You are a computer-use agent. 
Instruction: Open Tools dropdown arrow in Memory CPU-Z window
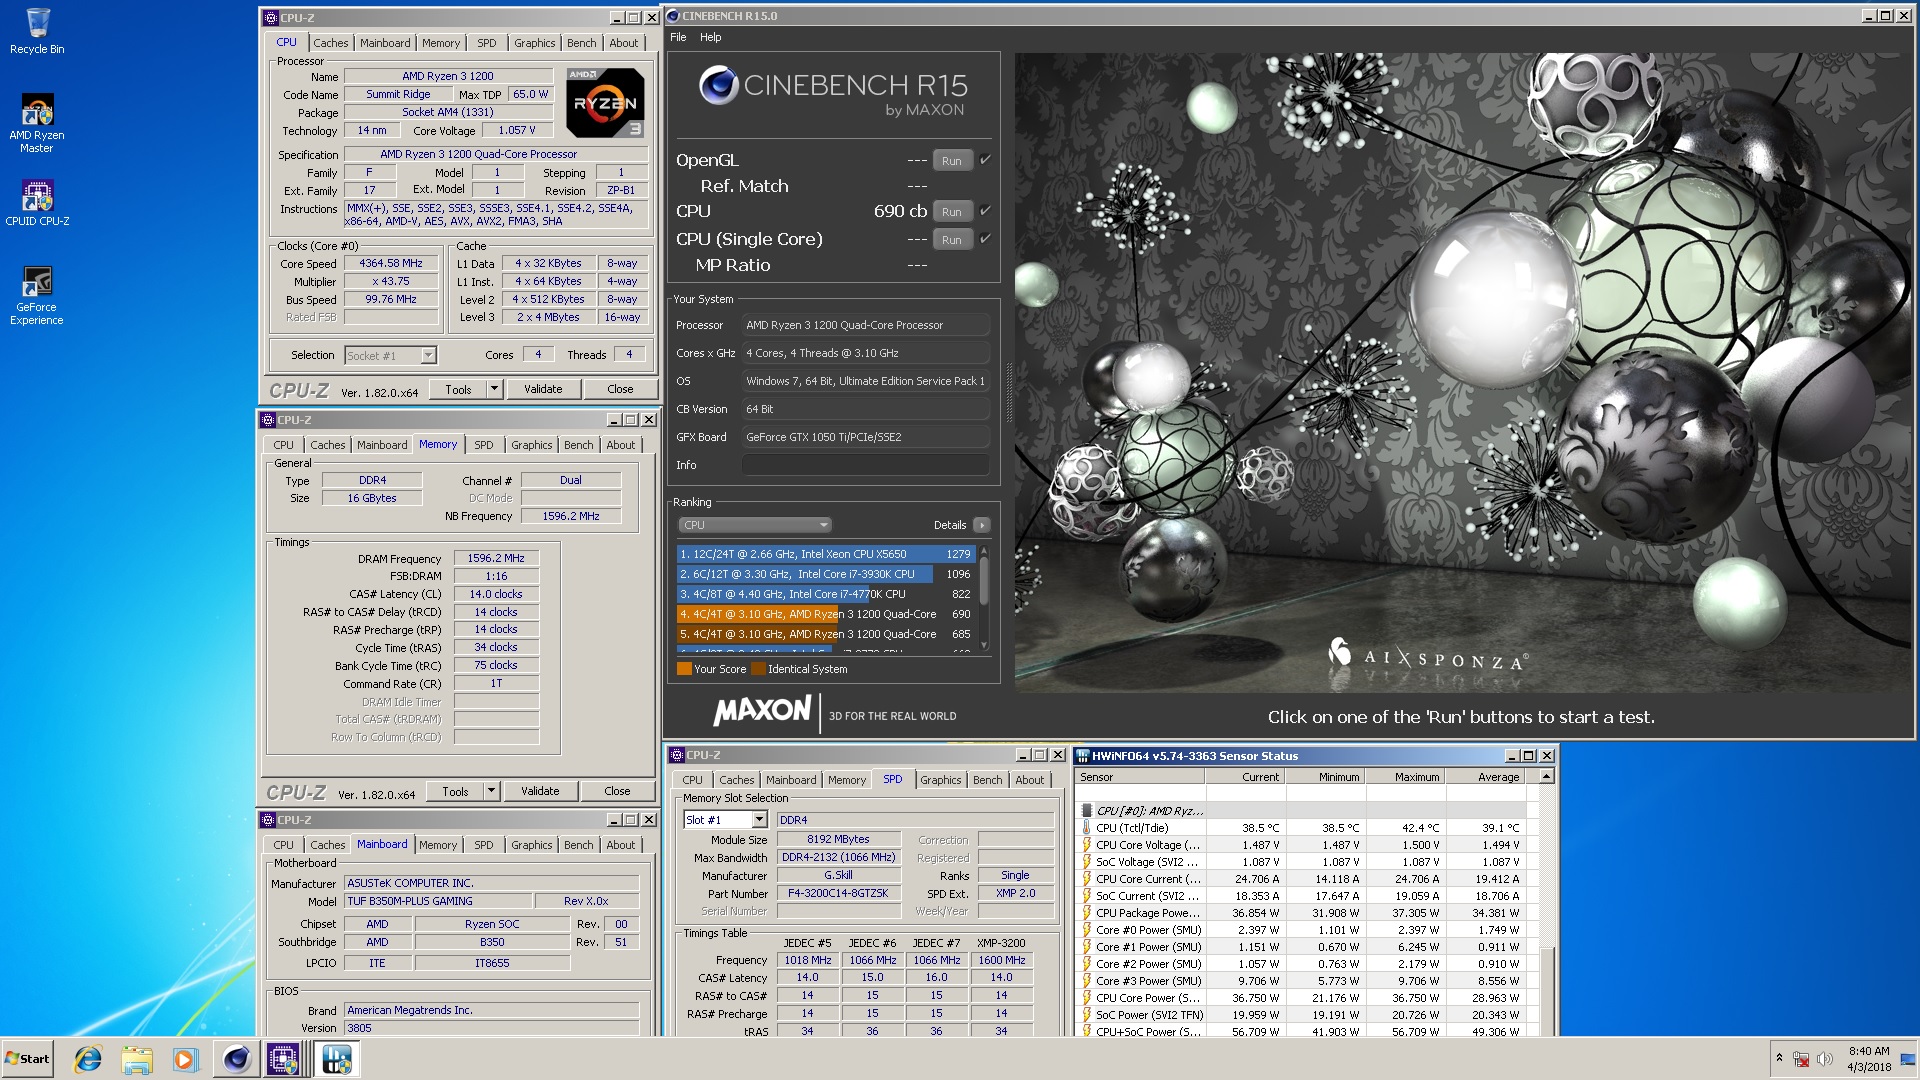pos(491,791)
